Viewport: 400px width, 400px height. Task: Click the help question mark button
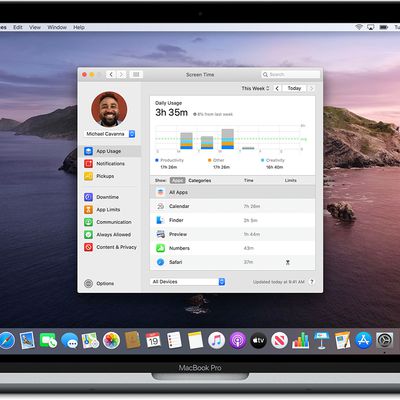click(x=312, y=282)
